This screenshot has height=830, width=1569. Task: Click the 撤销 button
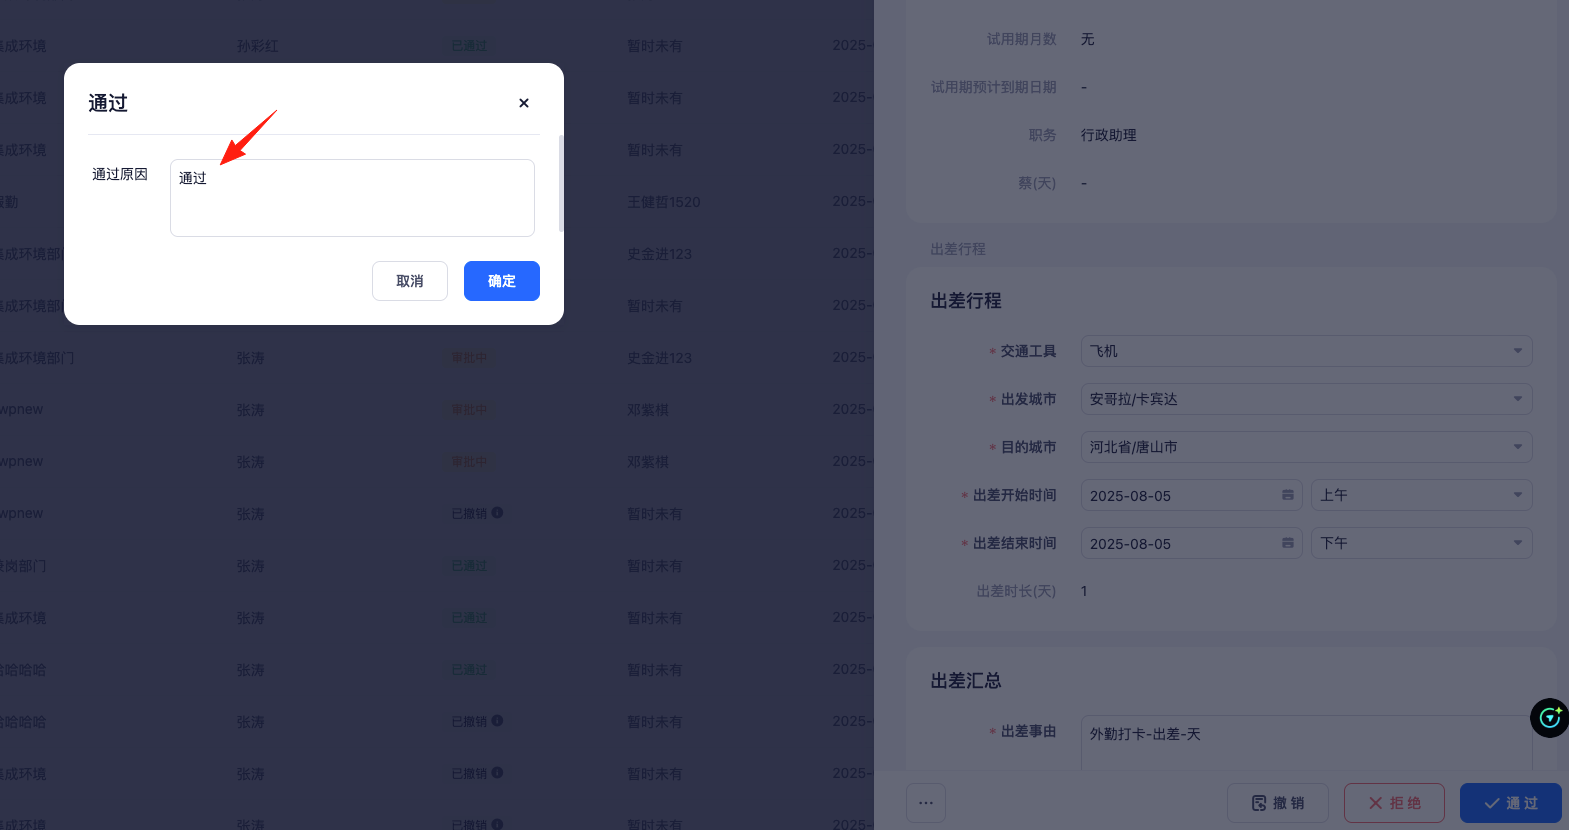(1278, 803)
